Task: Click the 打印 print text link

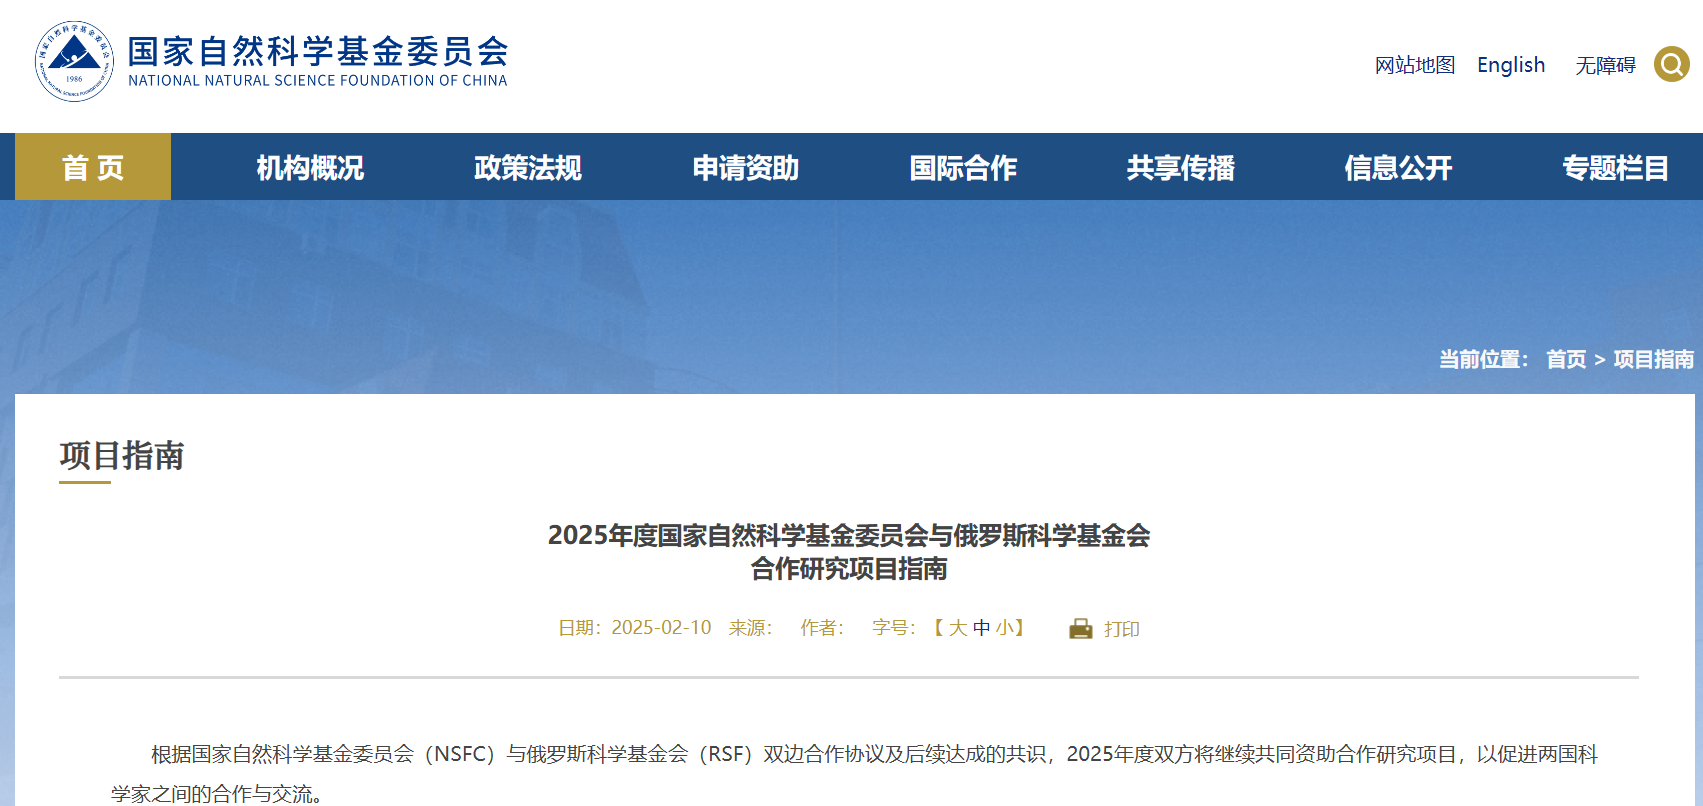Action: 1121,629
